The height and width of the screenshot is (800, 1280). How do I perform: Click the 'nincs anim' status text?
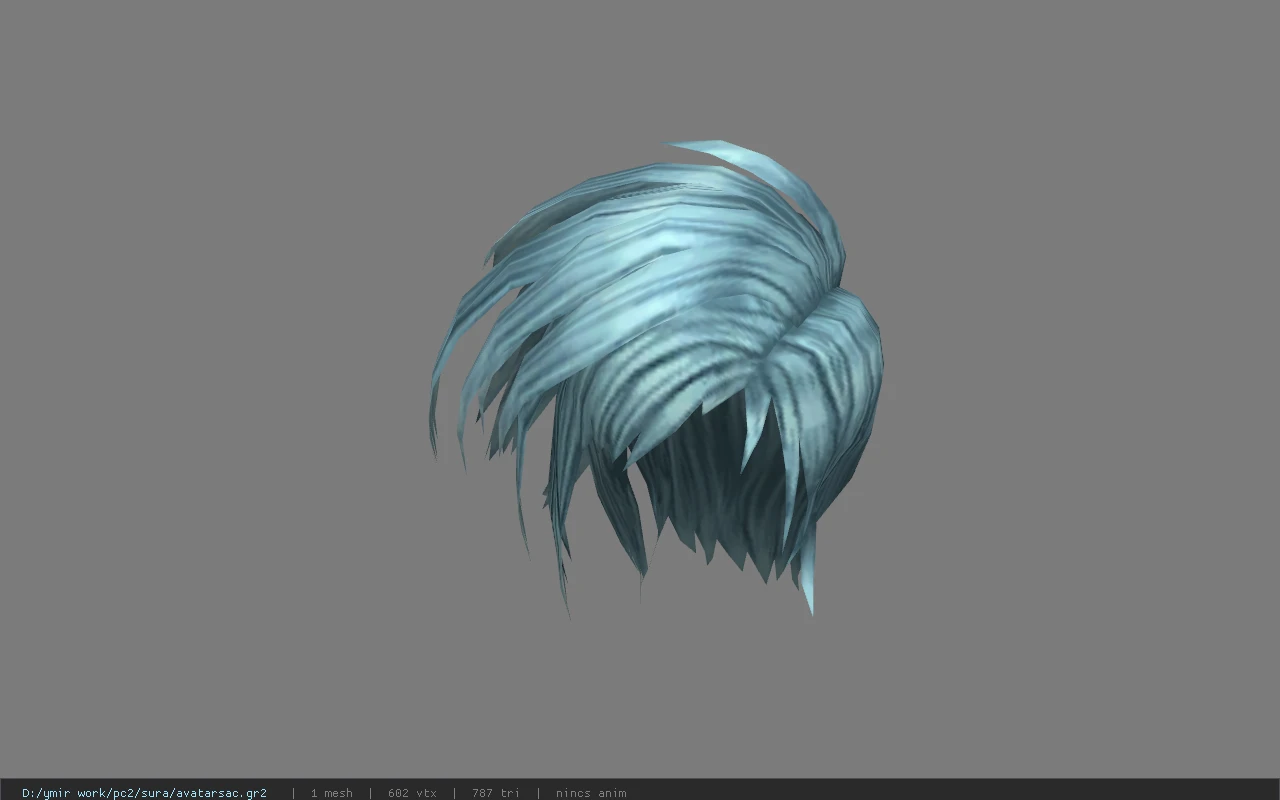(x=591, y=793)
